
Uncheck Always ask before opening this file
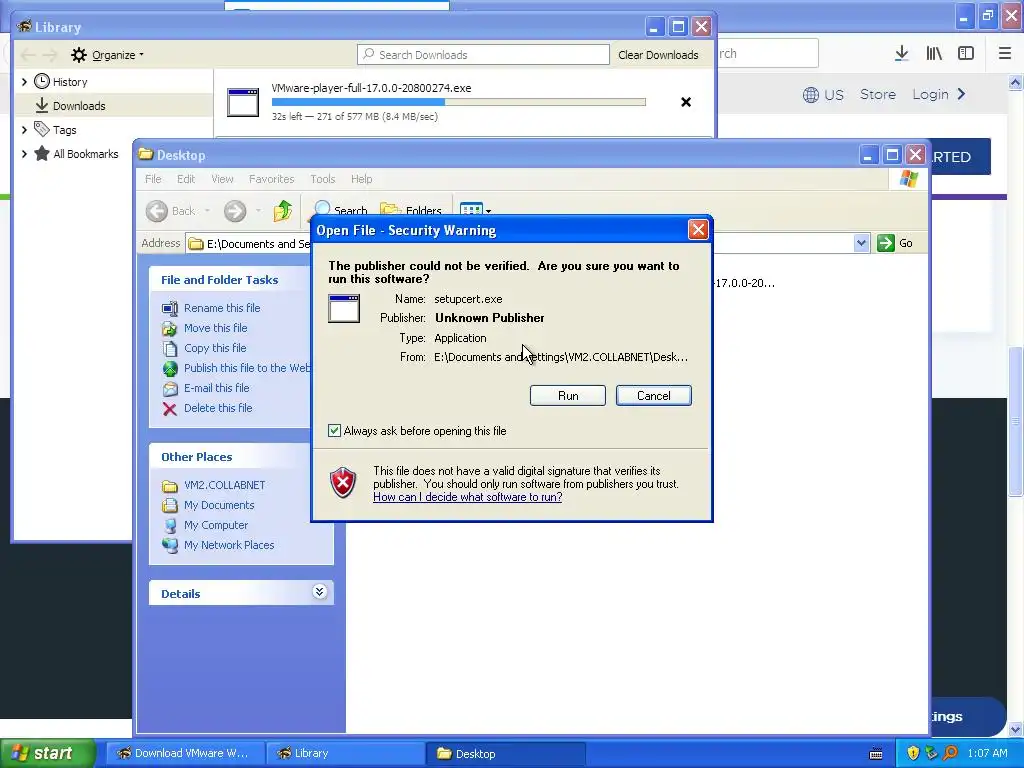(334, 431)
